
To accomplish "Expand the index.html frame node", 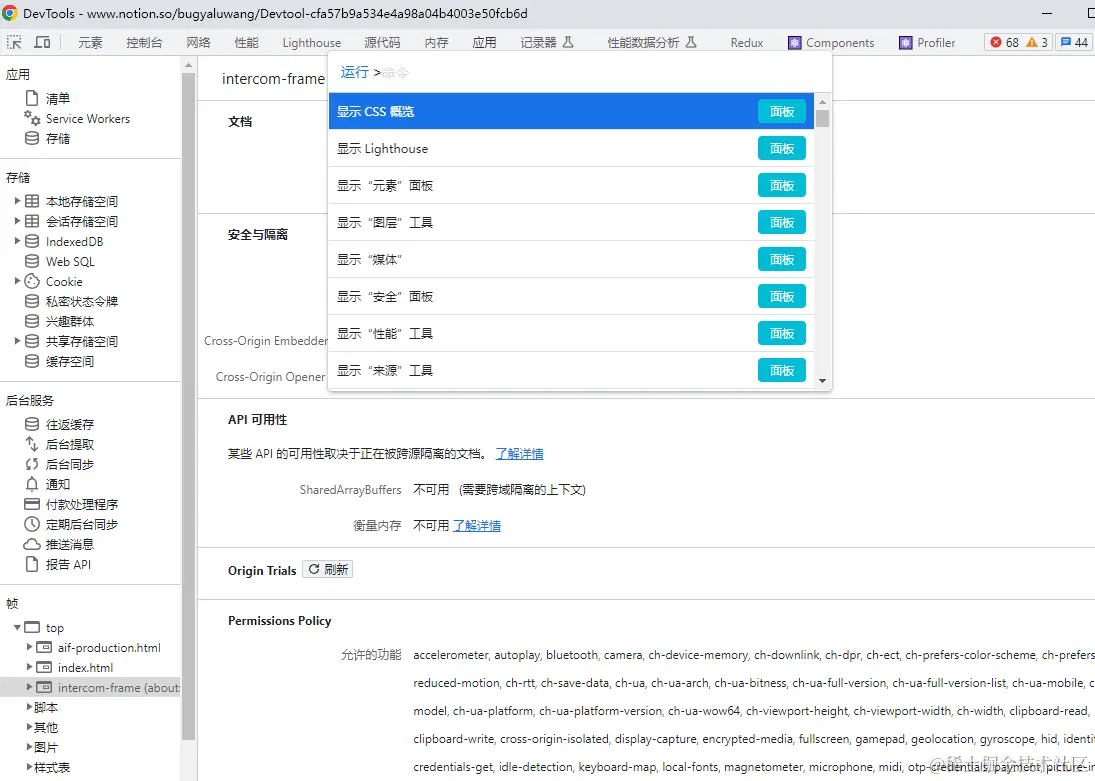I will coord(29,668).
